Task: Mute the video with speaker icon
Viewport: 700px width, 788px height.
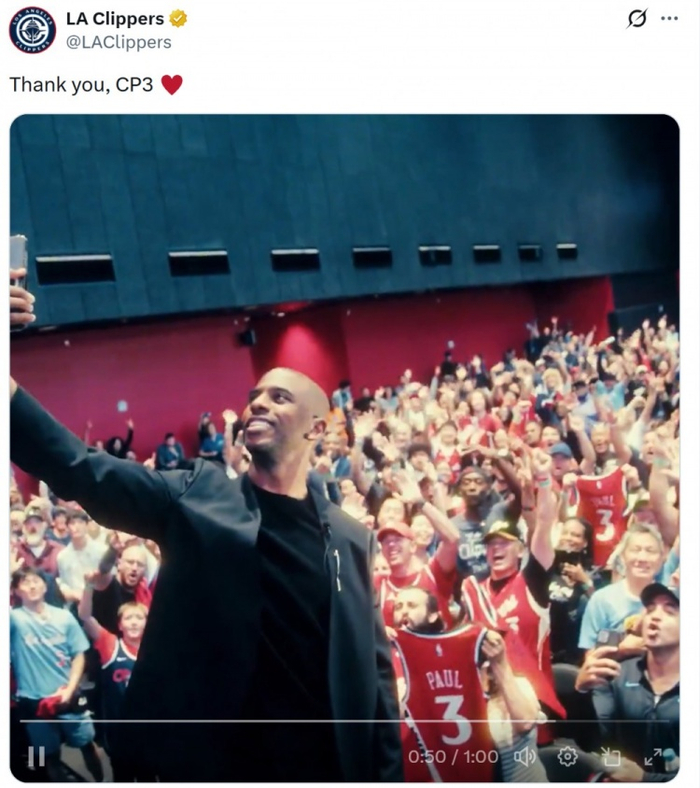Action: point(525,756)
